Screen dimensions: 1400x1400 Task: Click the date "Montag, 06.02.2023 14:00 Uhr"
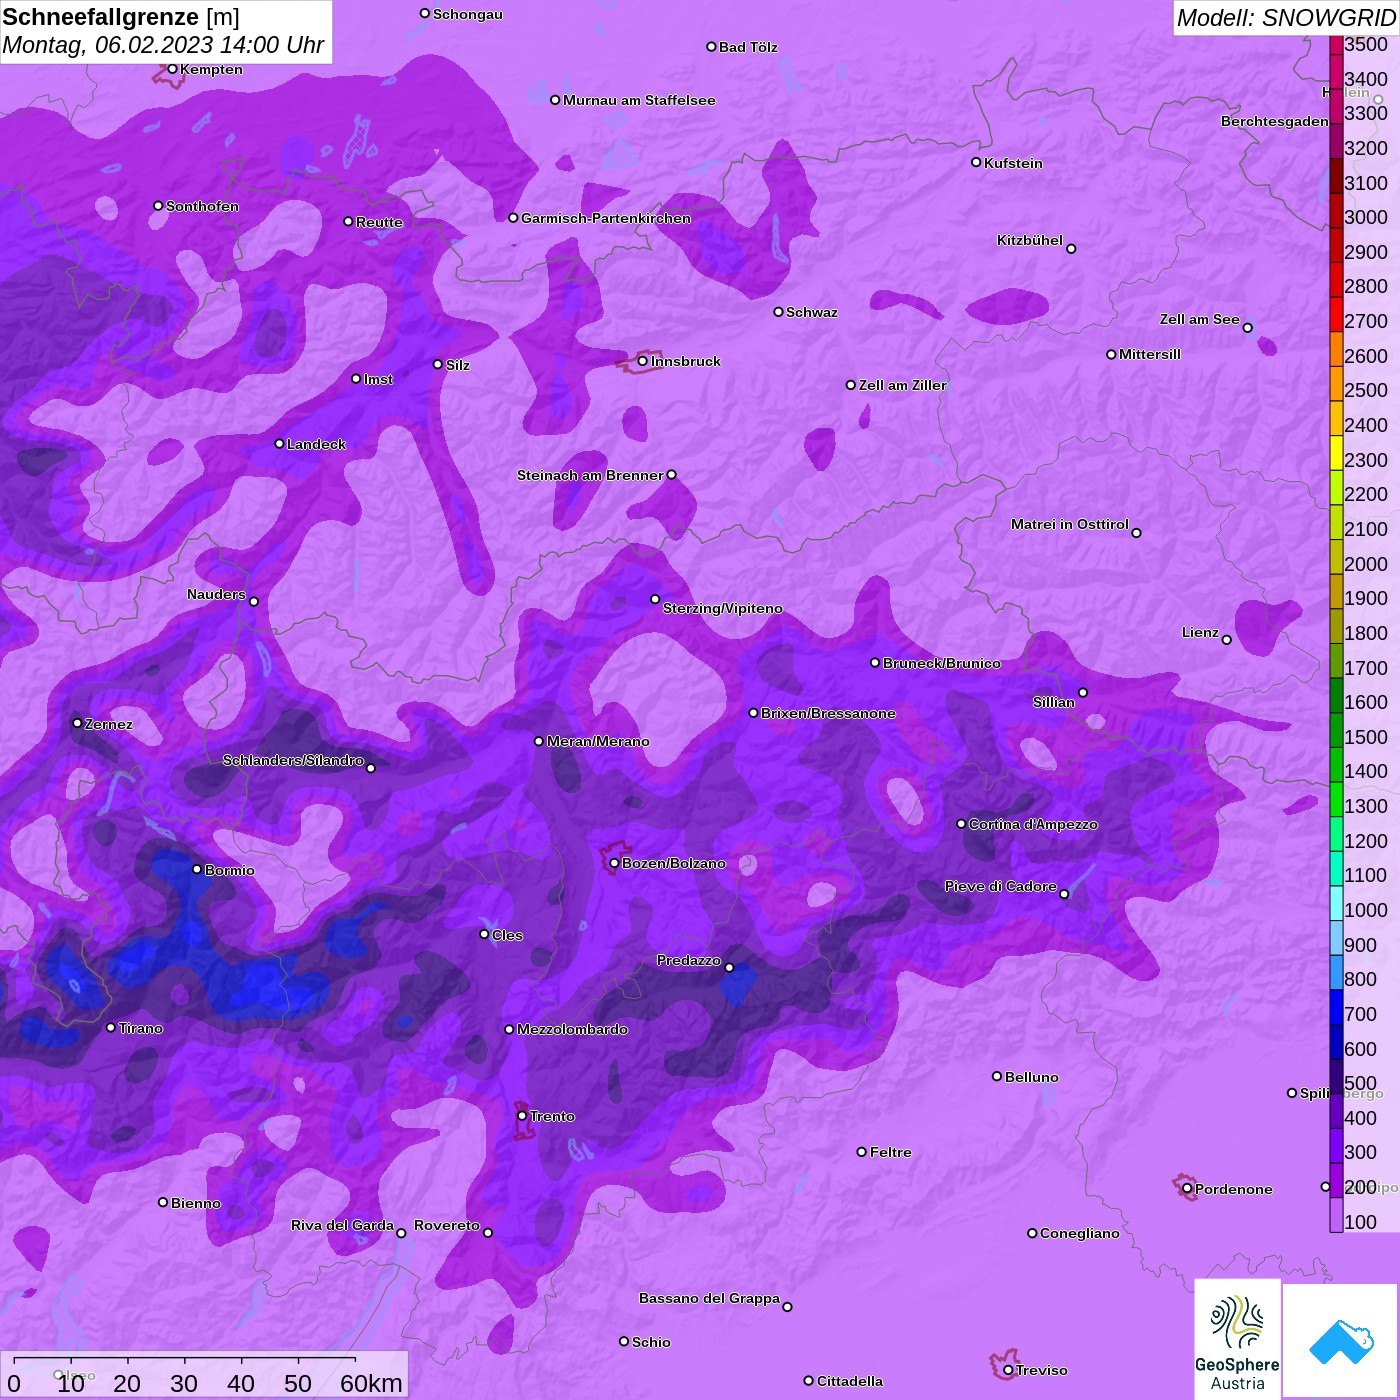point(163,45)
